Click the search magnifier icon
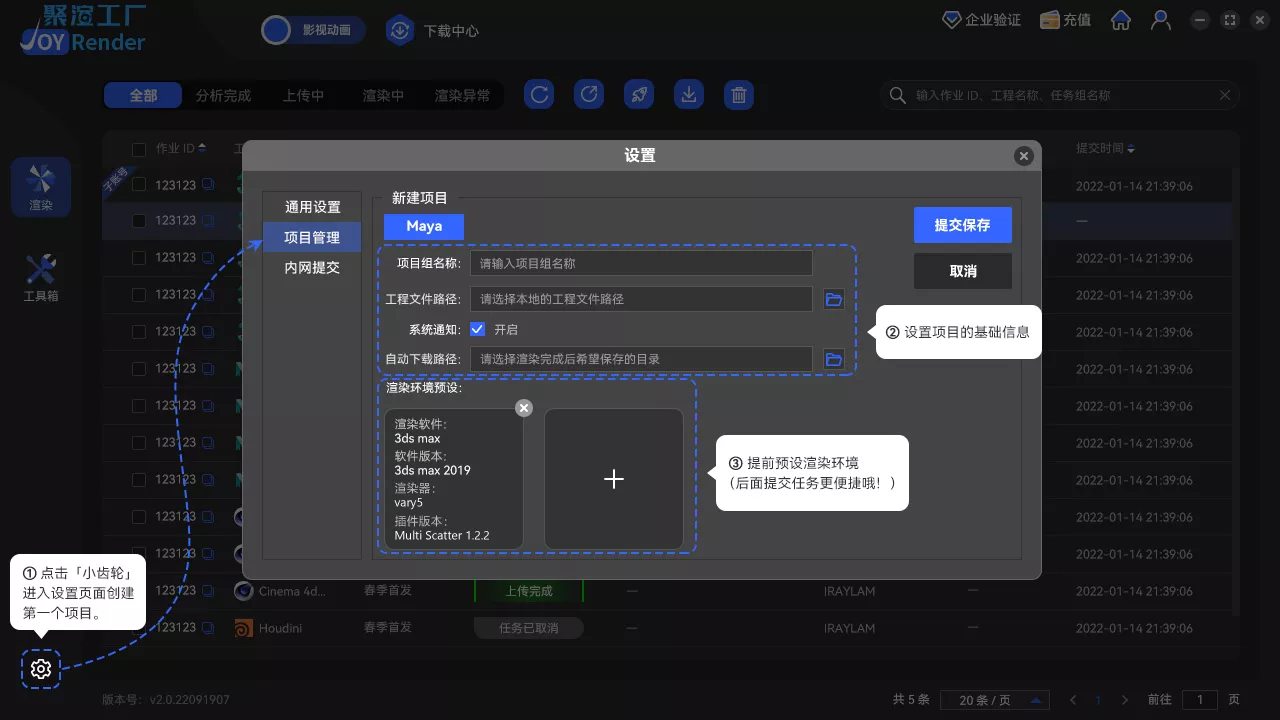 coord(897,95)
